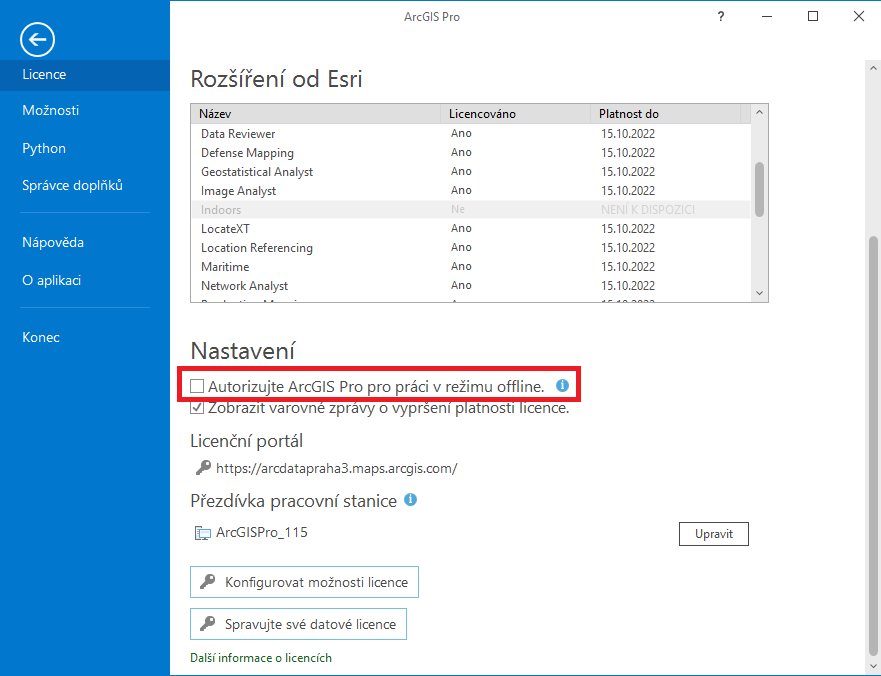Click the key icon in Spravujte své datové licence
Viewport: 881px width, 676px height.
pos(207,623)
